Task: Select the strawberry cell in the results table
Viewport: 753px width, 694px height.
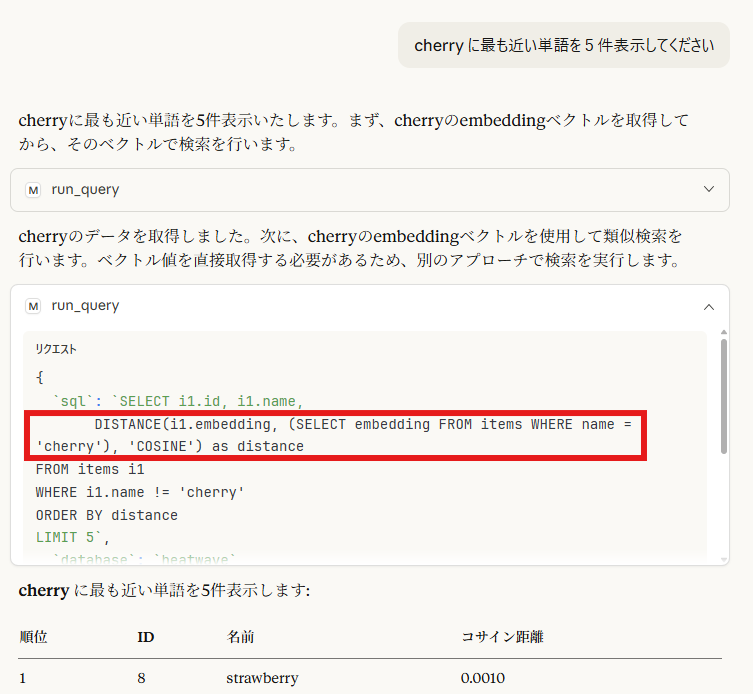Action: tap(262, 678)
